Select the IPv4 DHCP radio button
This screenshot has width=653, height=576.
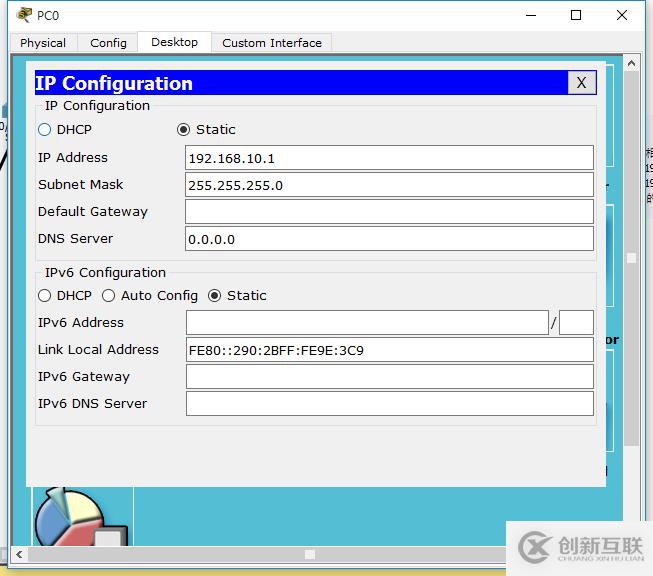(44, 130)
